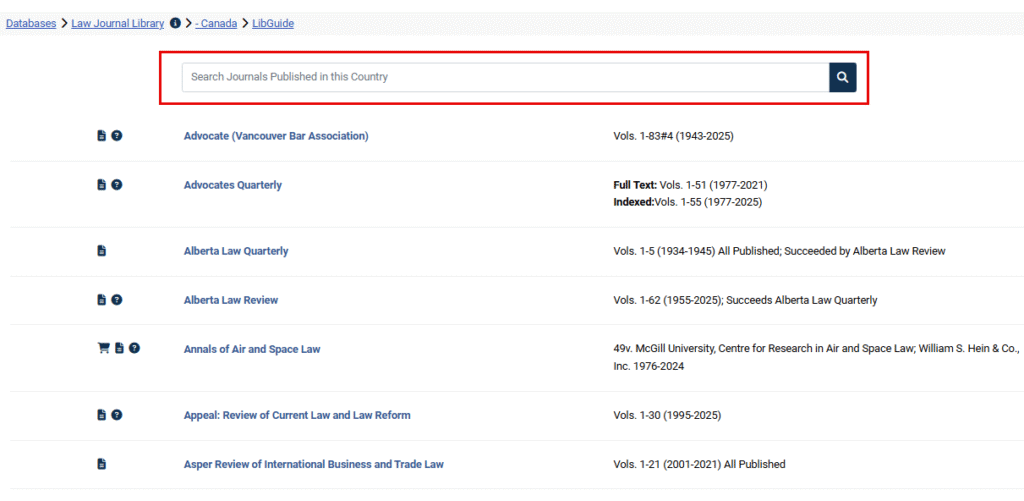Click info icon next to Law Journal Library
Image resolution: width=1024 pixels, height=501 pixels.
(x=176, y=23)
